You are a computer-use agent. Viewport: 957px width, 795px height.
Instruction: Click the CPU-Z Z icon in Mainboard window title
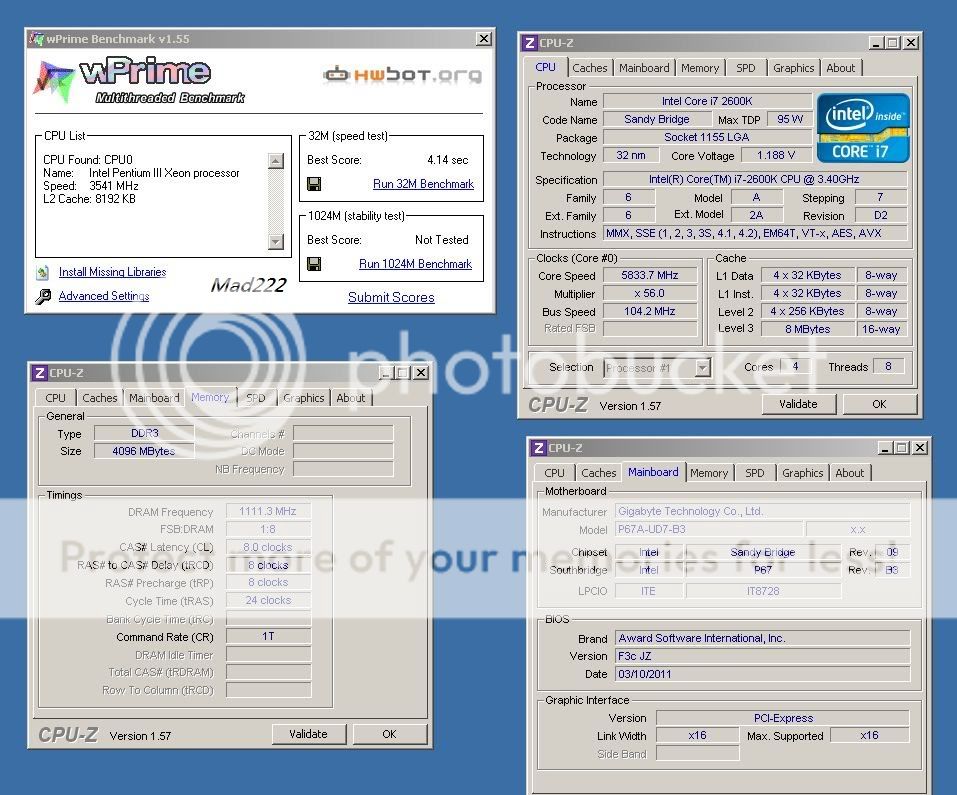click(x=538, y=448)
